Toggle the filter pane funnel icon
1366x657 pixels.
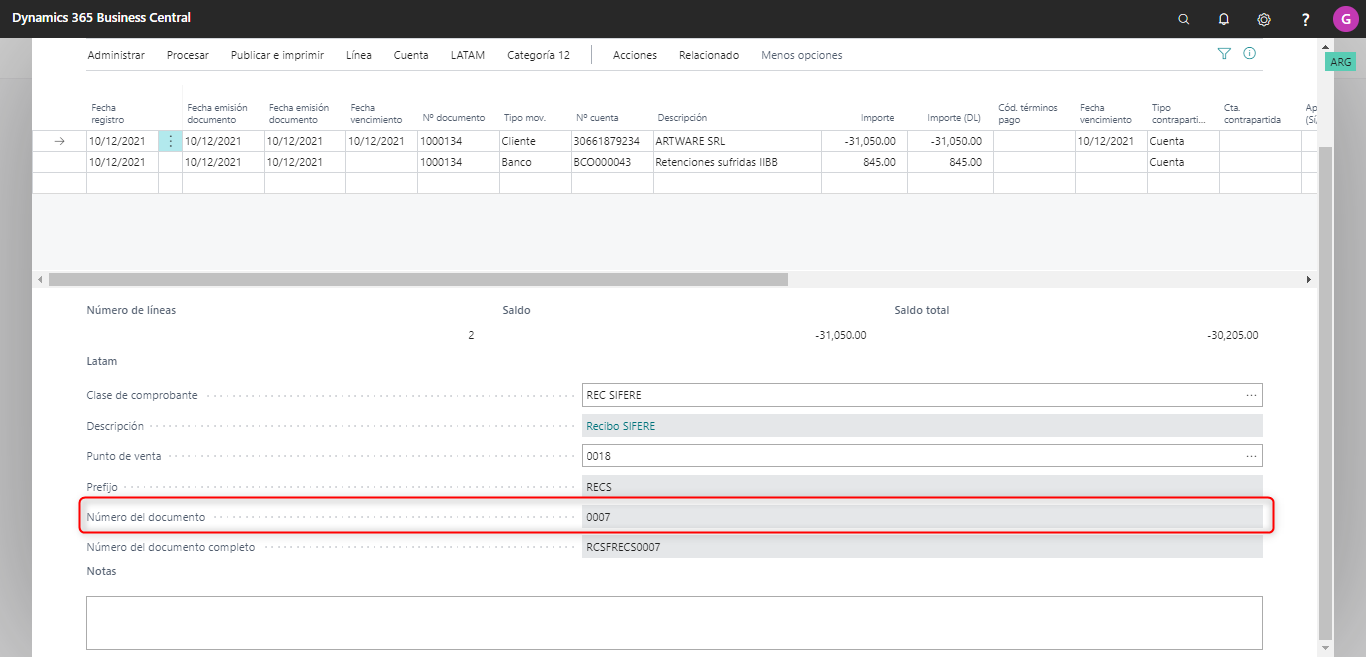pos(1224,54)
